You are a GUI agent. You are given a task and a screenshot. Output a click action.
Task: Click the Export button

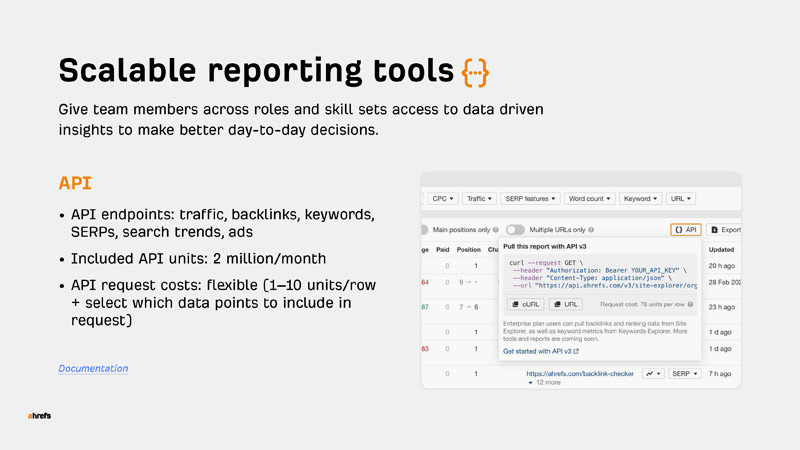(725, 230)
